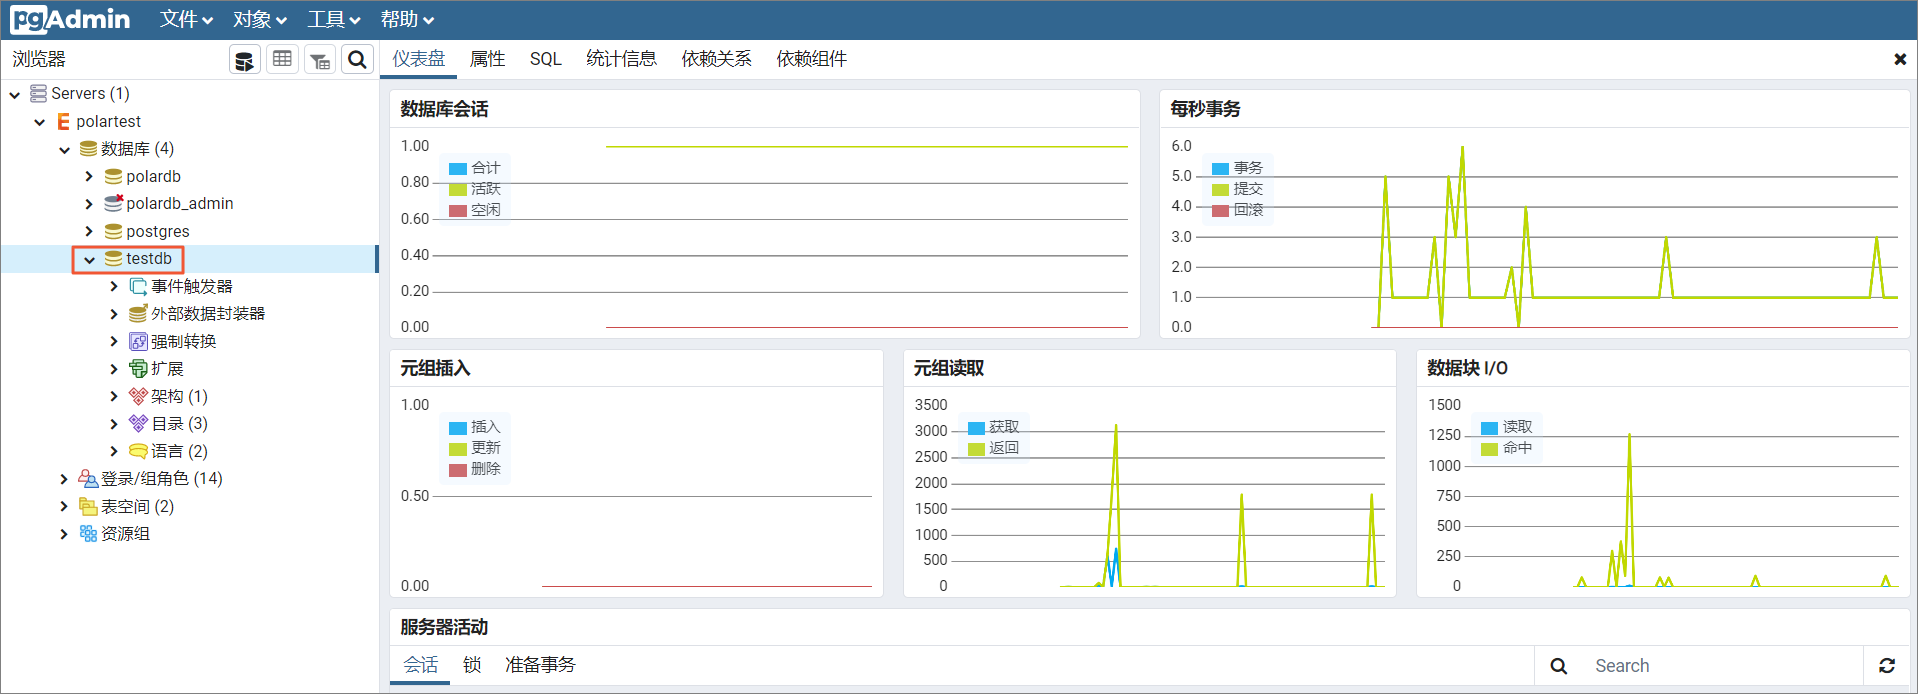
Task: Click the 资源组 resource group icon
Action: point(88,533)
